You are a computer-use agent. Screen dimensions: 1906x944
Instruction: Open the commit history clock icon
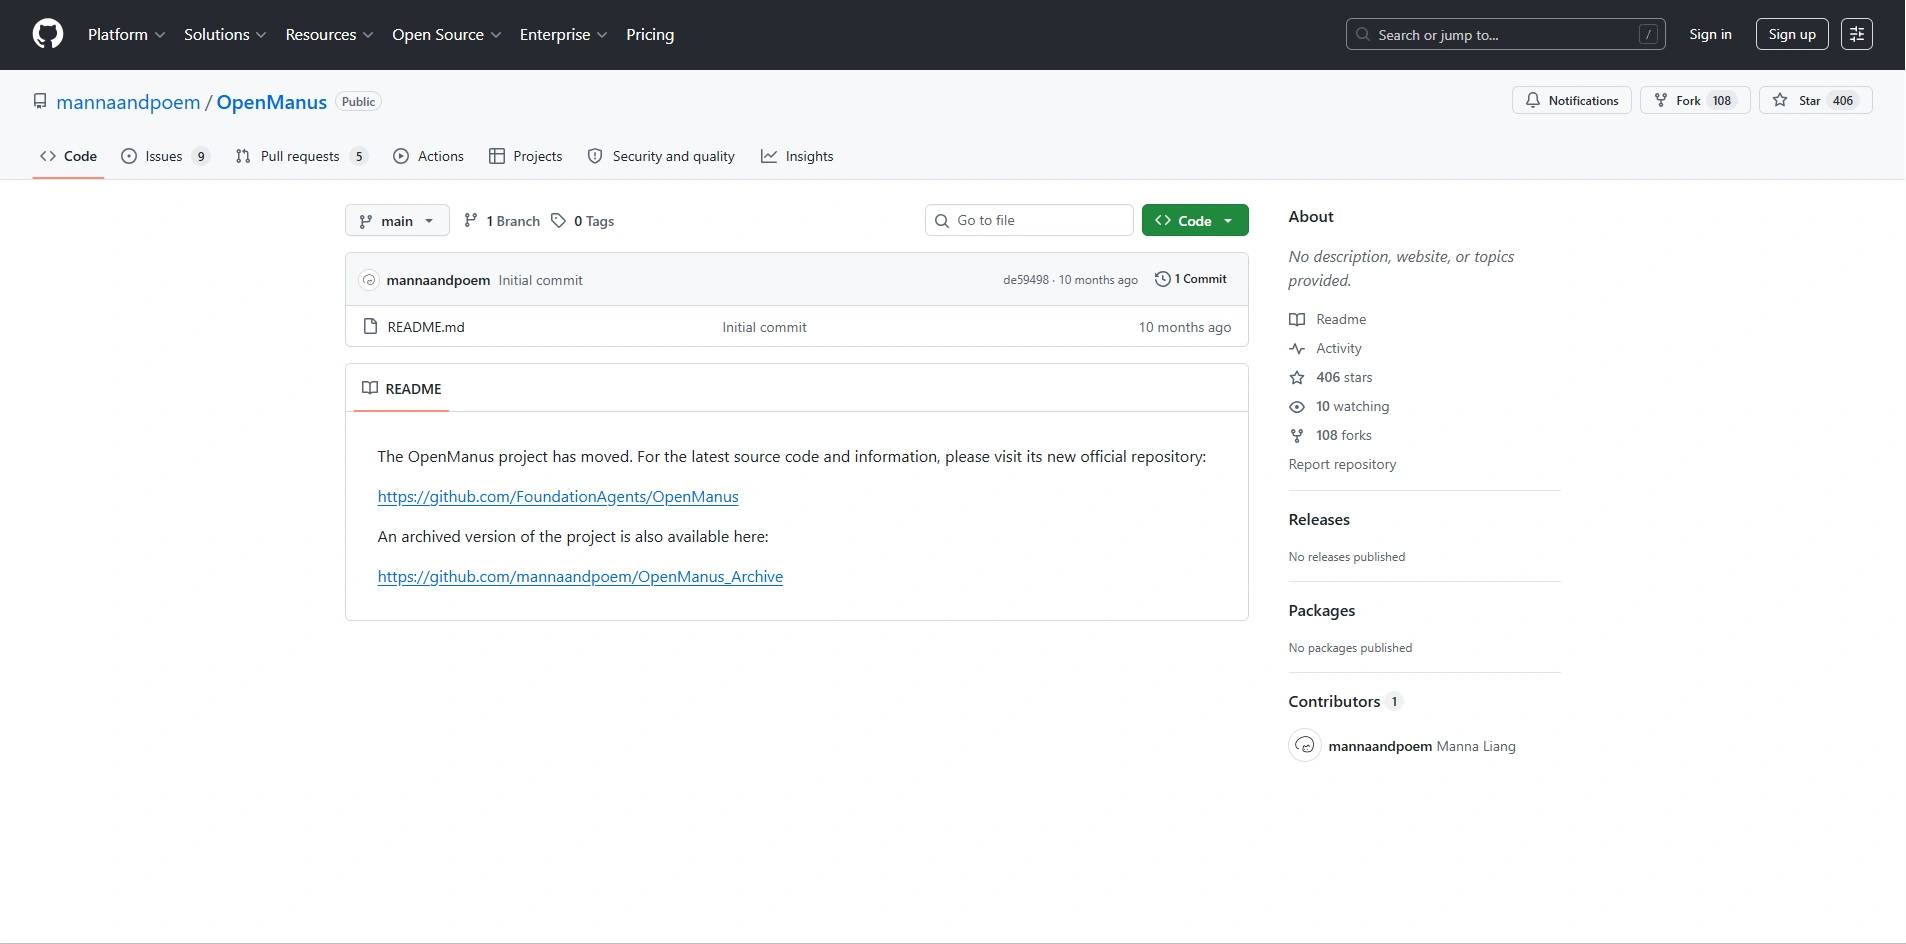pos(1162,279)
